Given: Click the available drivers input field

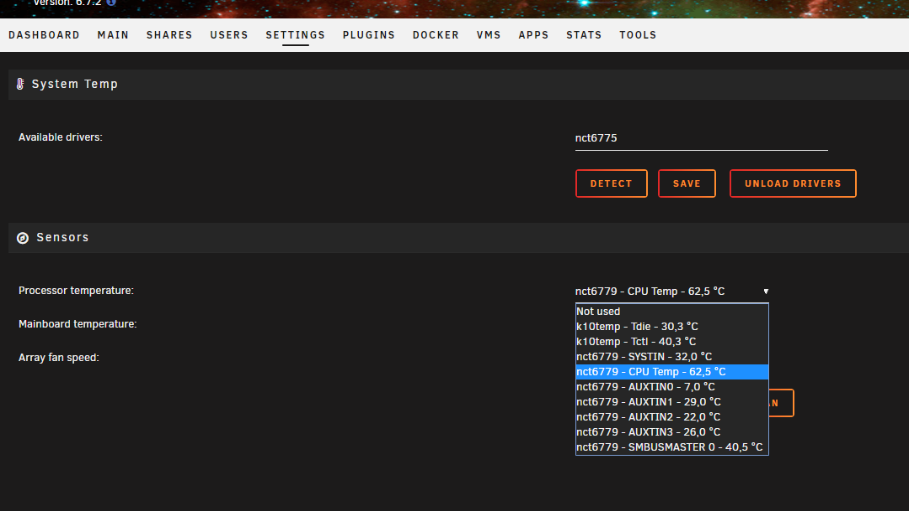Looking at the screenshot, I should tap(701, 138).
